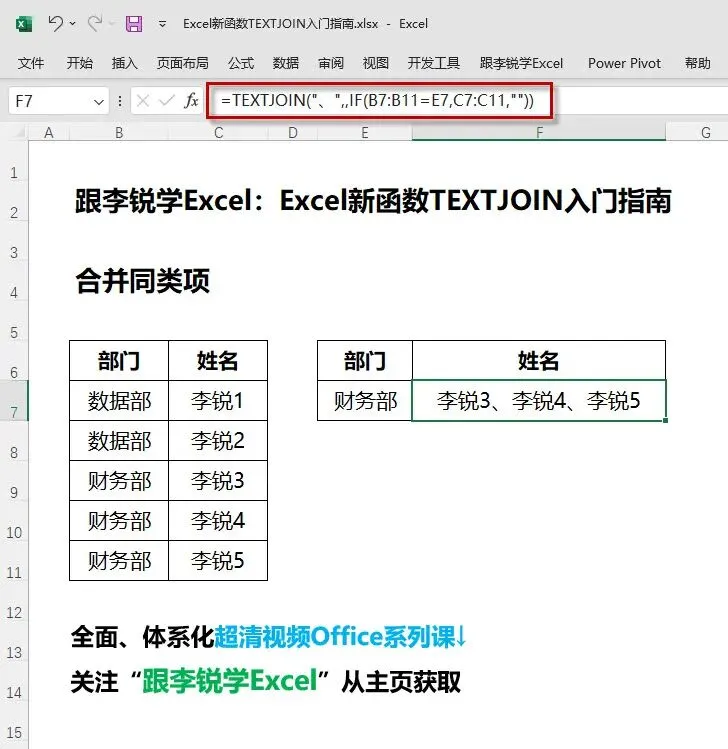Click the fill handle of cell F7
The image size is (728, 749).
click(x=665, y=420)
